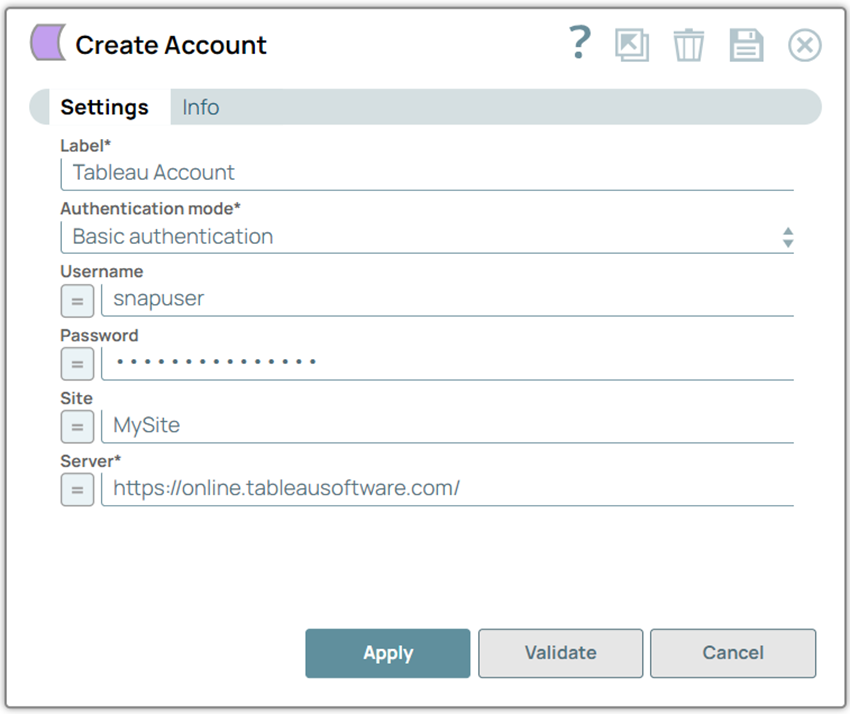This screenshot has width=850, height=714.
Task: Open the help documentation
Action: point(580,44)
